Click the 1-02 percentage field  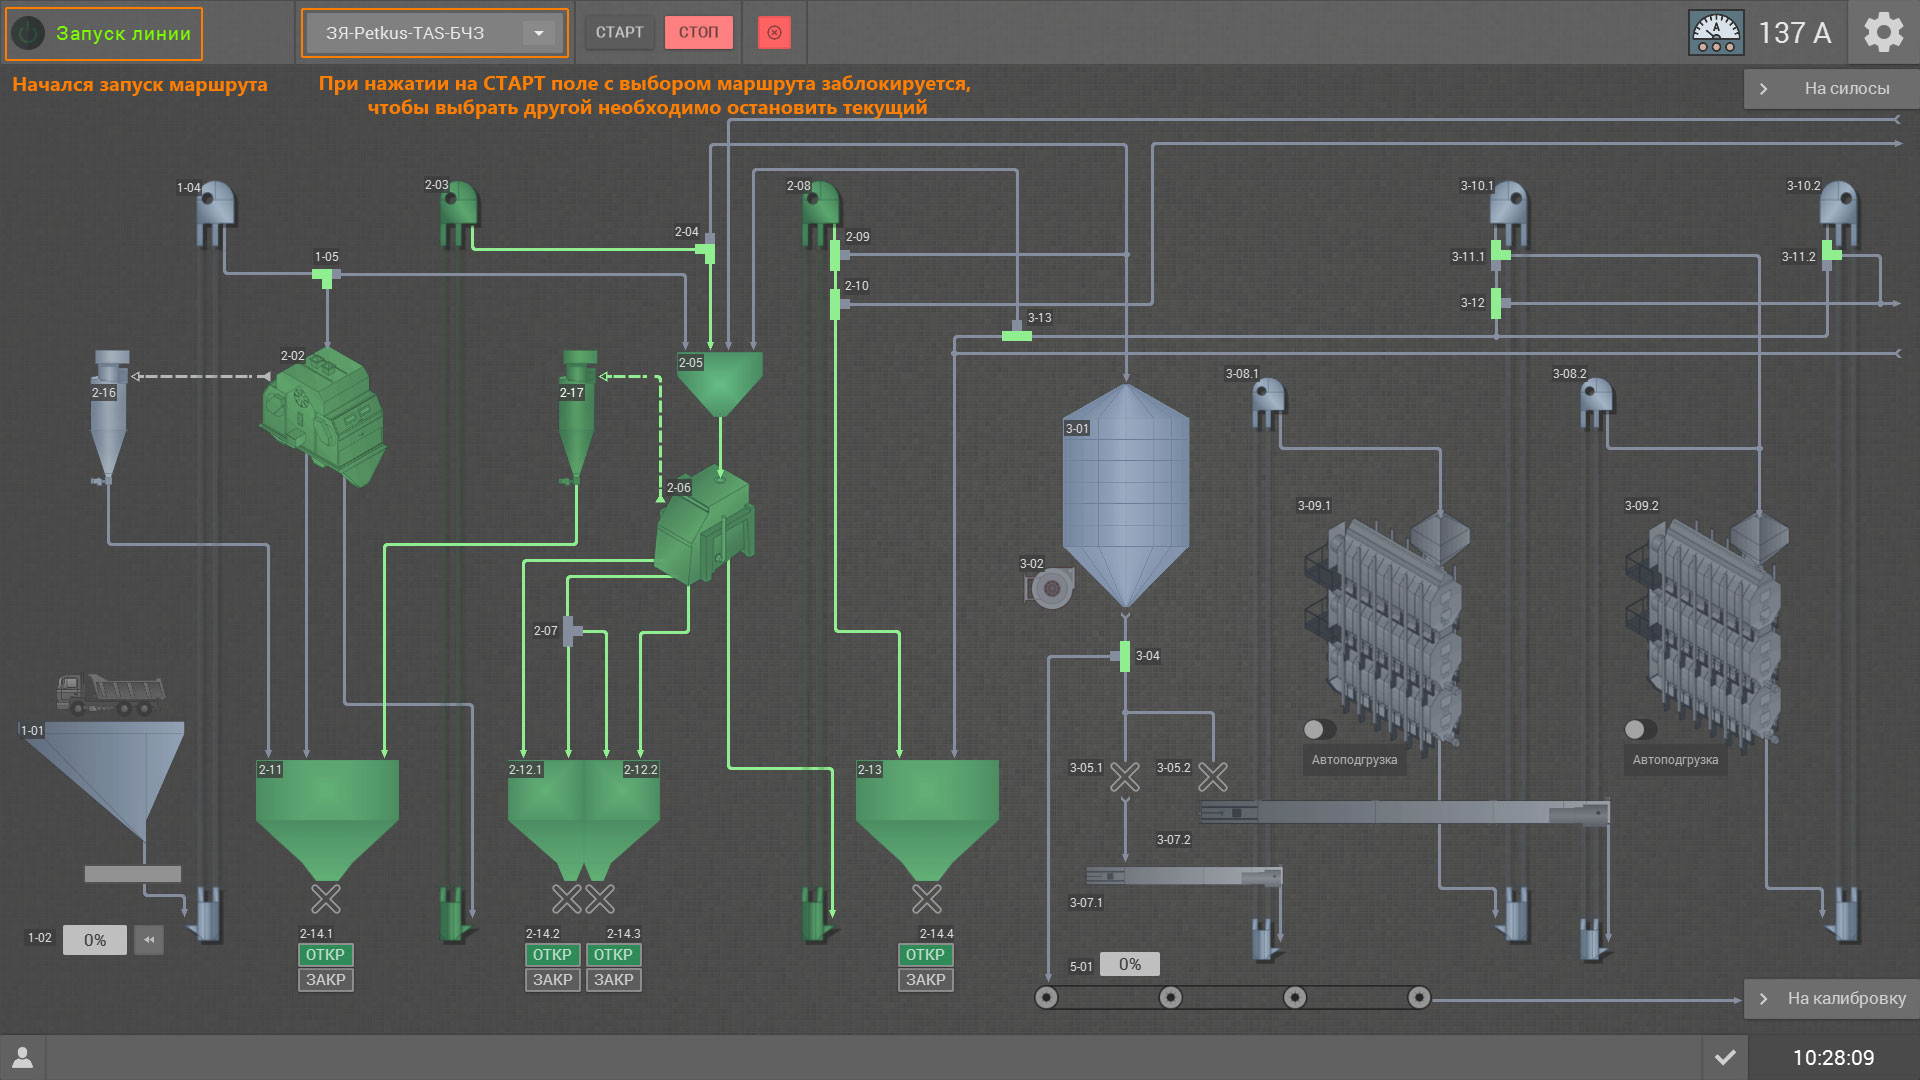point(95,940)
